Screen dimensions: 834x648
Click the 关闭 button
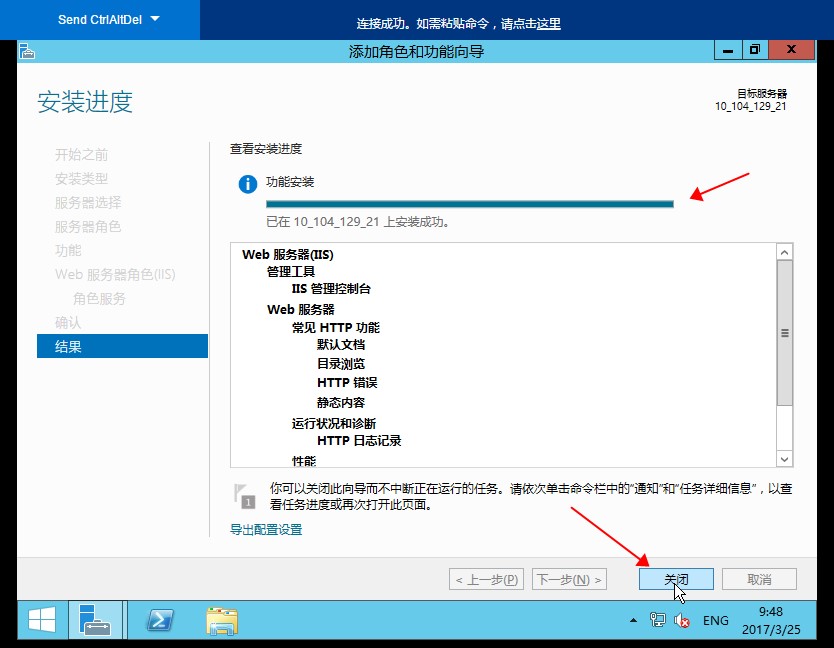tap(676, 579)
